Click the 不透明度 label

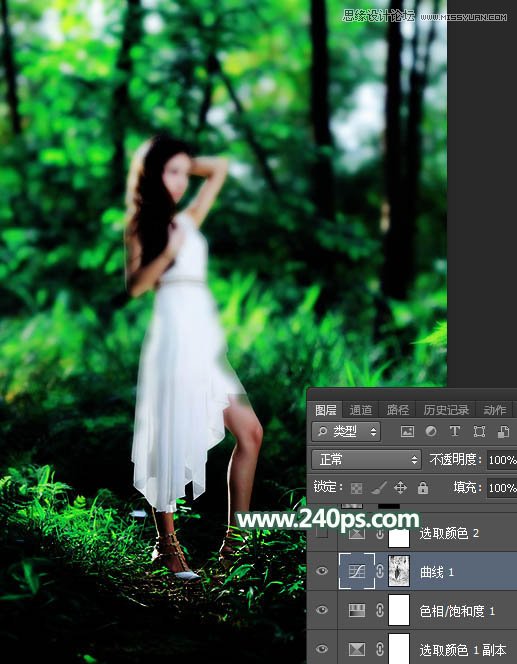(455, 459)
